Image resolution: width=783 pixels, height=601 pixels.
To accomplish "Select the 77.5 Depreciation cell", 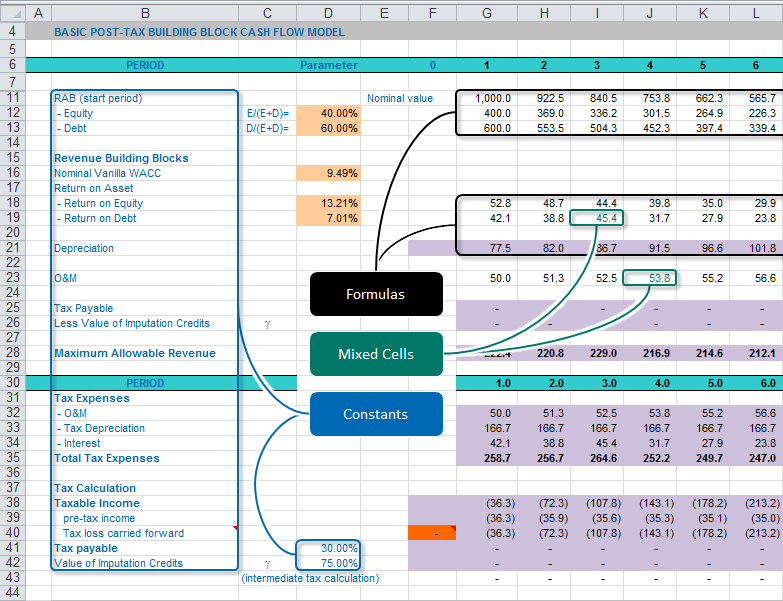I will click(487, 248).
